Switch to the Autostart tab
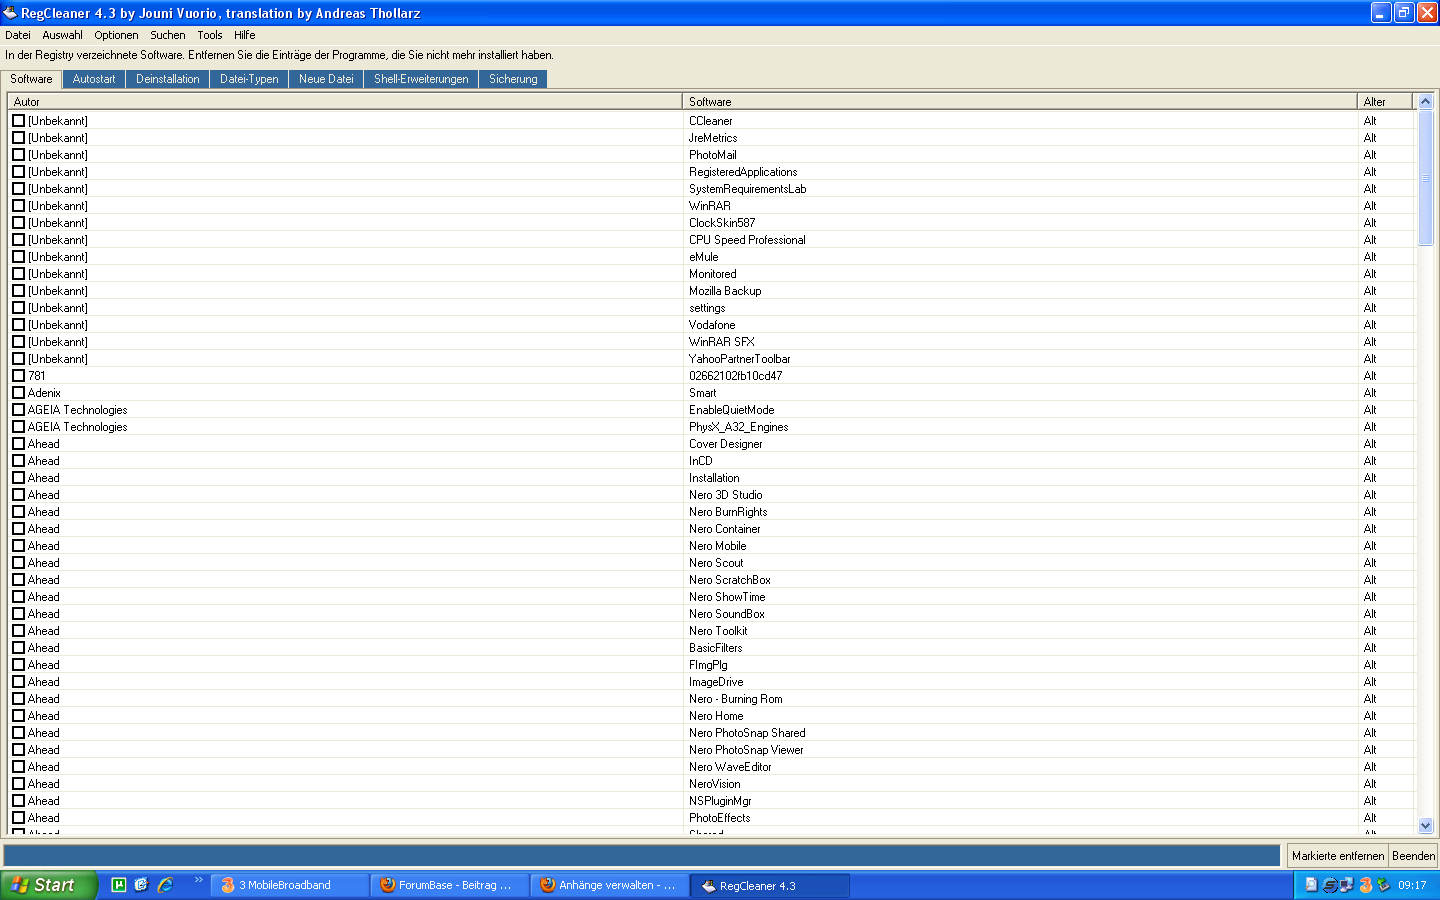The width and height of the screenshot is (1440, 900). (x=94, y=79)
